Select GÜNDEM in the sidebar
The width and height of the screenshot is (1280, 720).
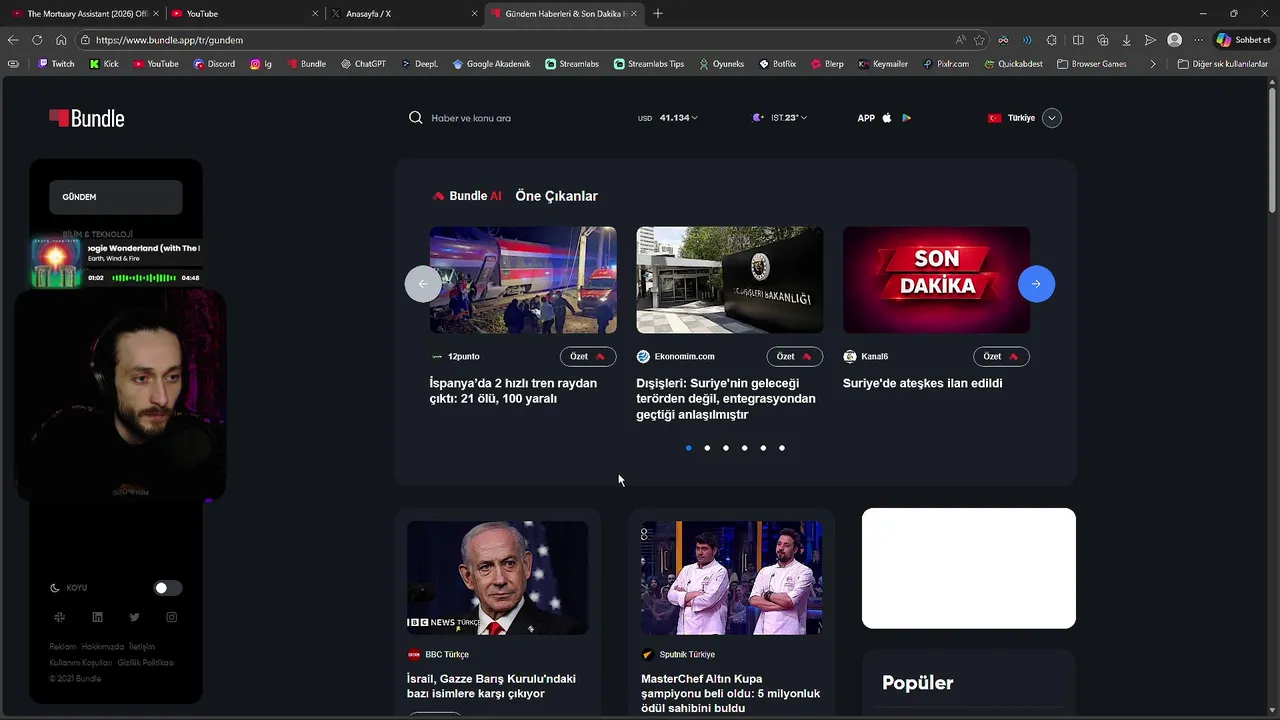116,197
